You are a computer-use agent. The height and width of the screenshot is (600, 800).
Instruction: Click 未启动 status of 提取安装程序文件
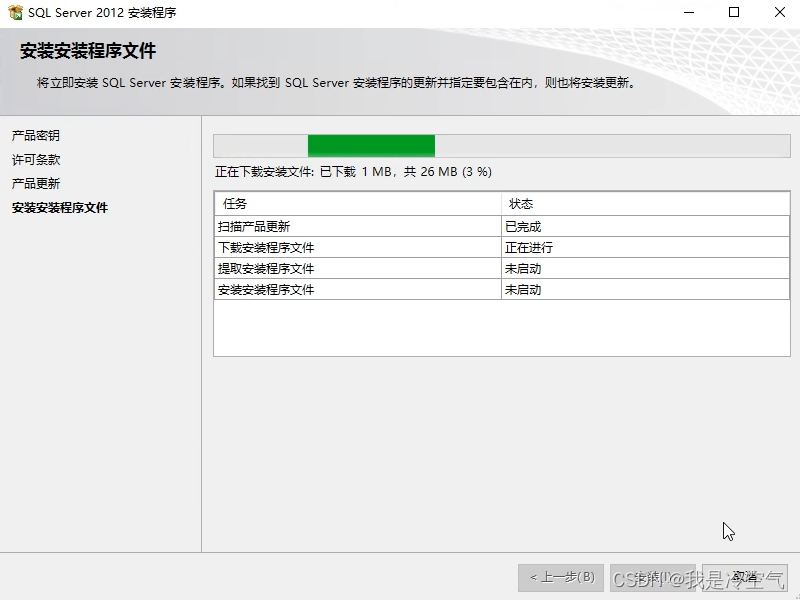coord(645,268)
